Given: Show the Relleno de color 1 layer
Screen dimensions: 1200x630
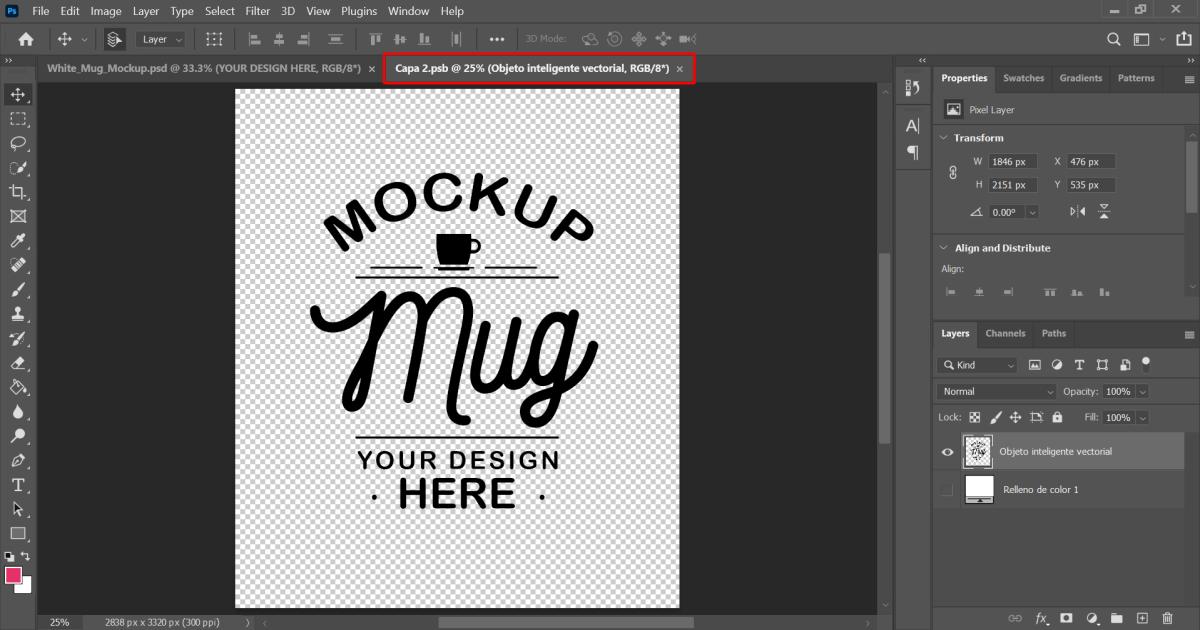Looking at the screenshot, I should pos(946,489).
